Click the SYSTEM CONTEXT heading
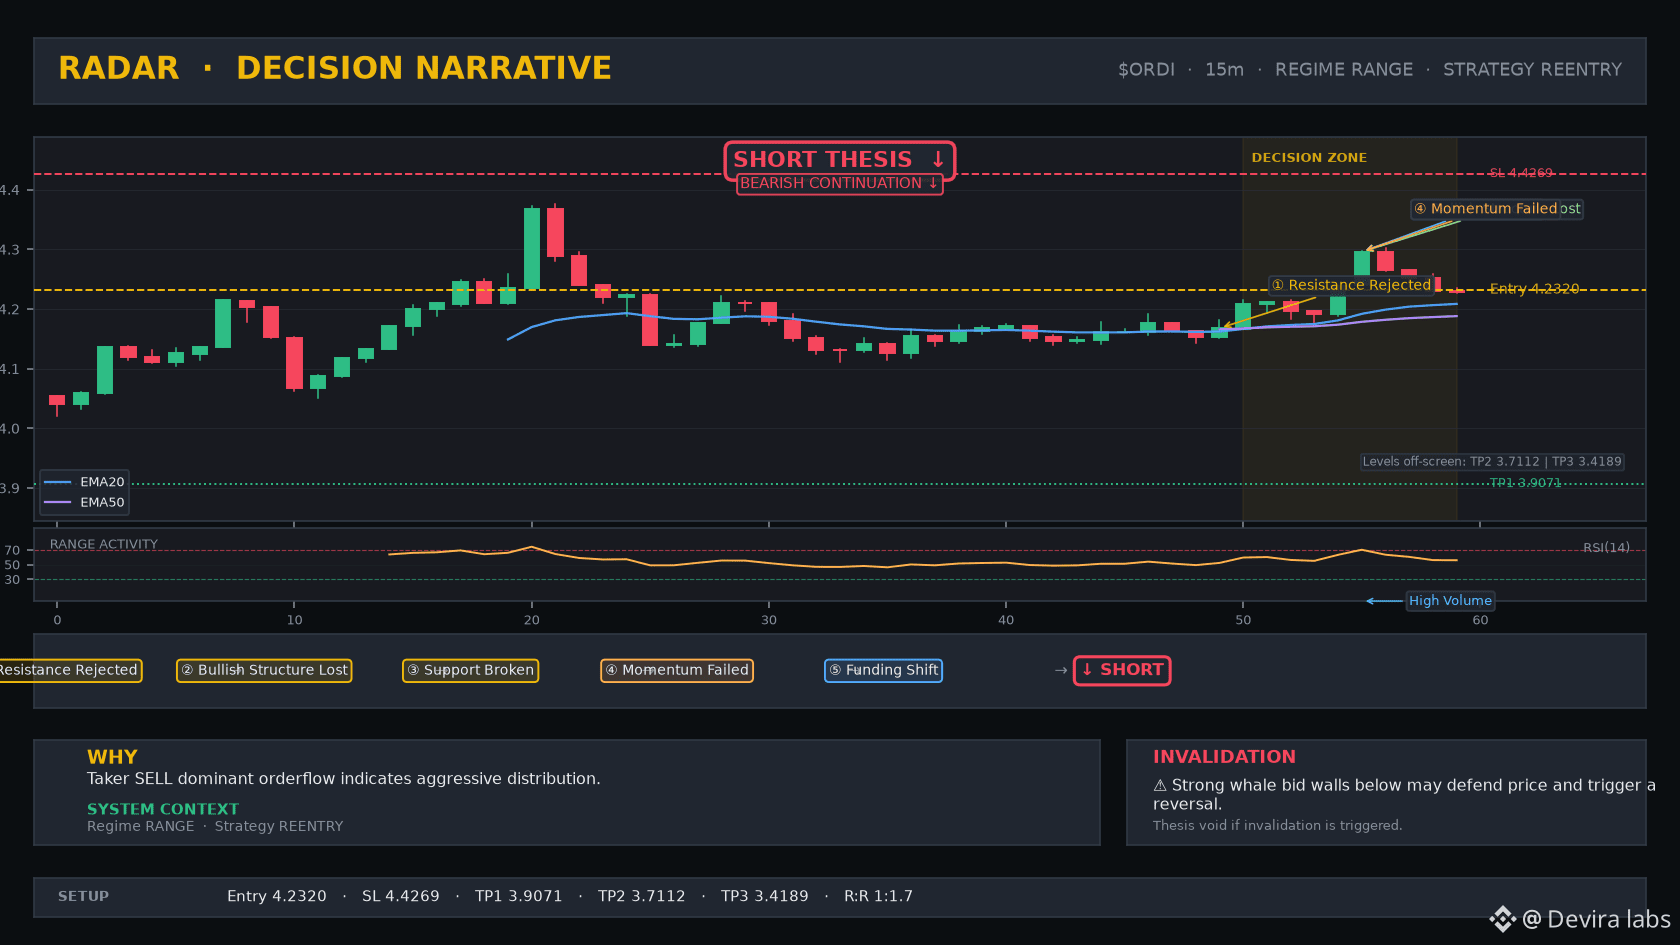 tap(163, 809)
